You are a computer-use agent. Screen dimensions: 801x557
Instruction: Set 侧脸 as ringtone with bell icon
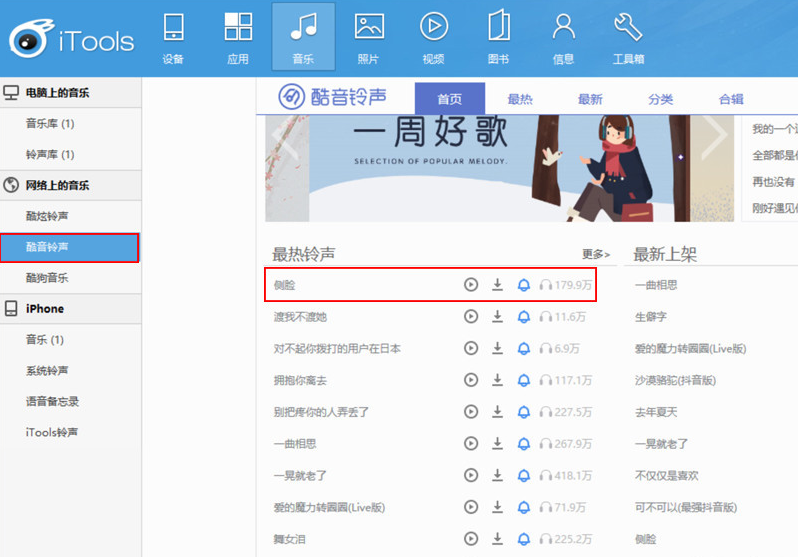coord(523,285)
